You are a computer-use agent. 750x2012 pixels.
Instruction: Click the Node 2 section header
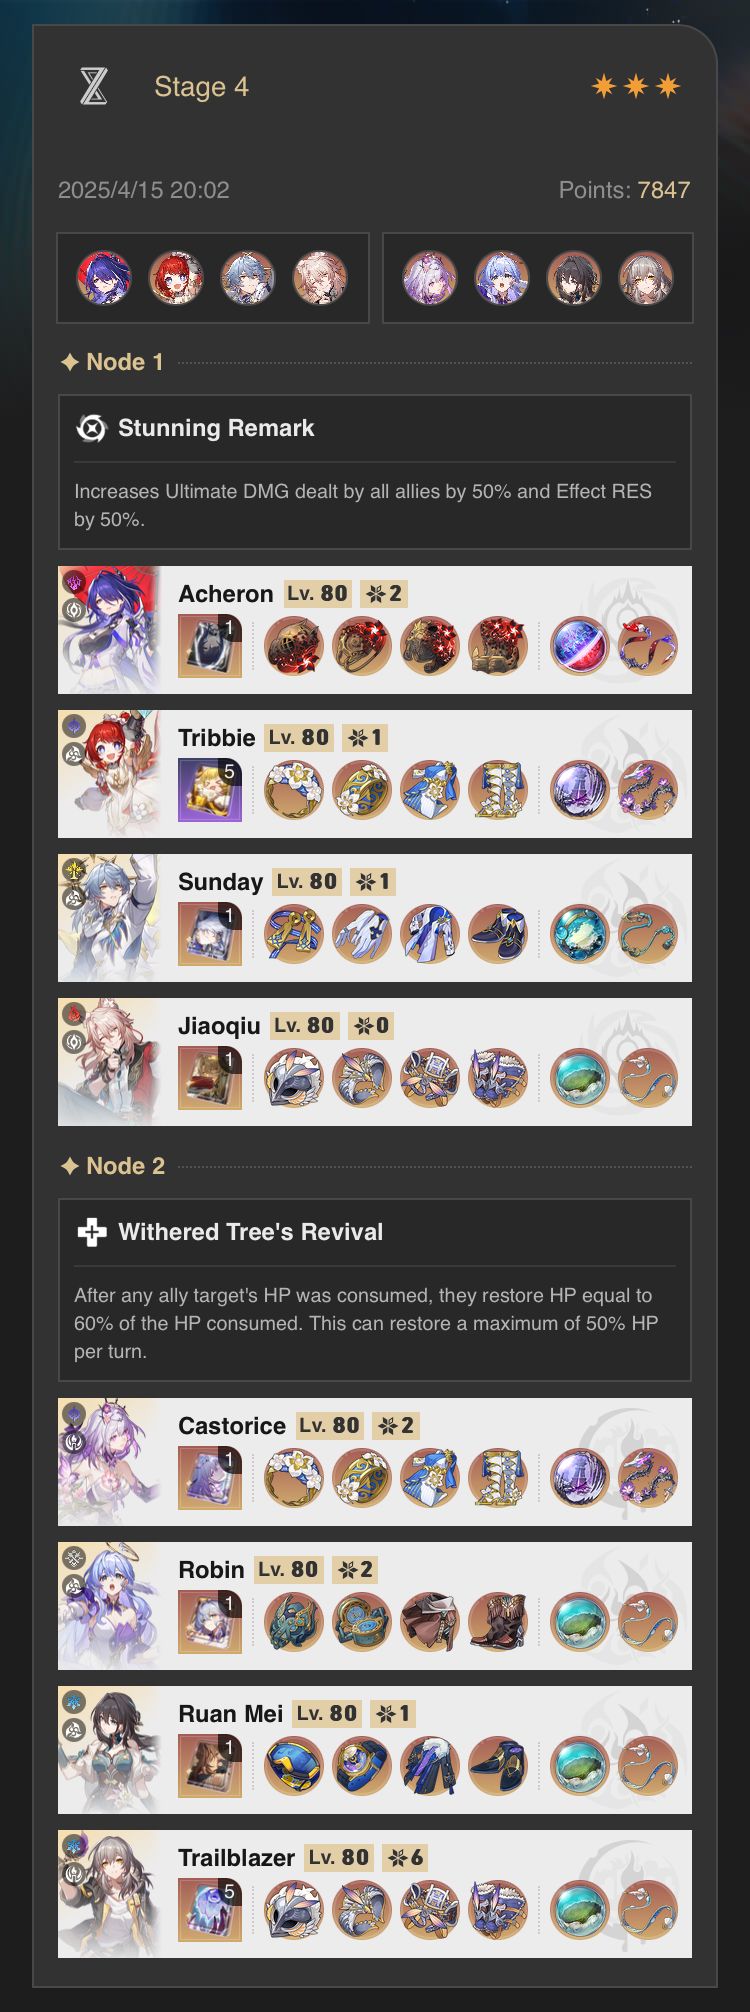pos(113,1166)
